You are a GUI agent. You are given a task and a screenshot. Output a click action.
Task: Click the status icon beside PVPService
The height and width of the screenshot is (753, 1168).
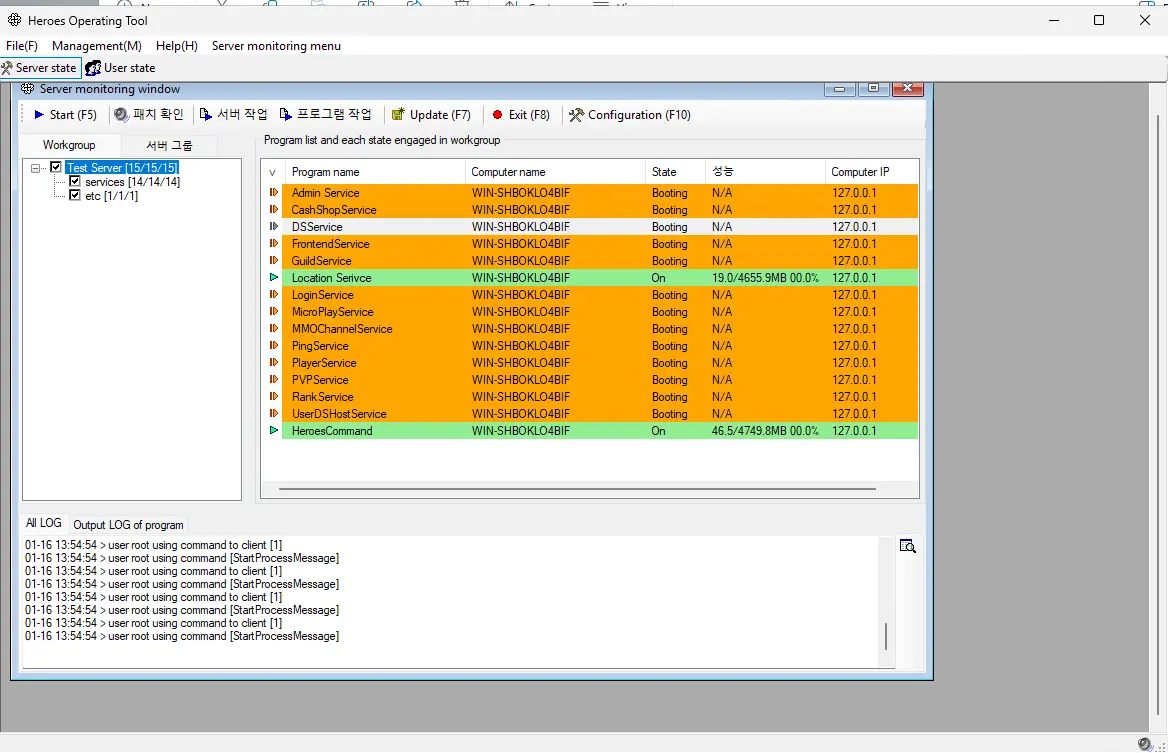(x=273, y=379)
